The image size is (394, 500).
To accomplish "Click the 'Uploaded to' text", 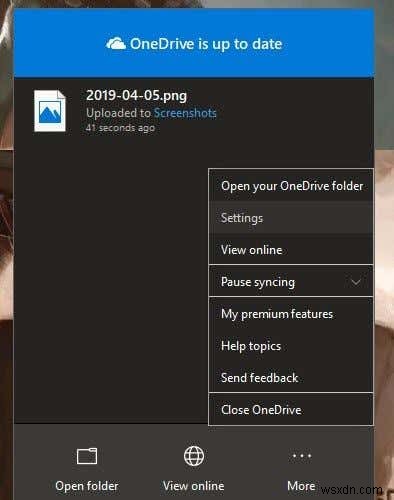I will point(118,113).
